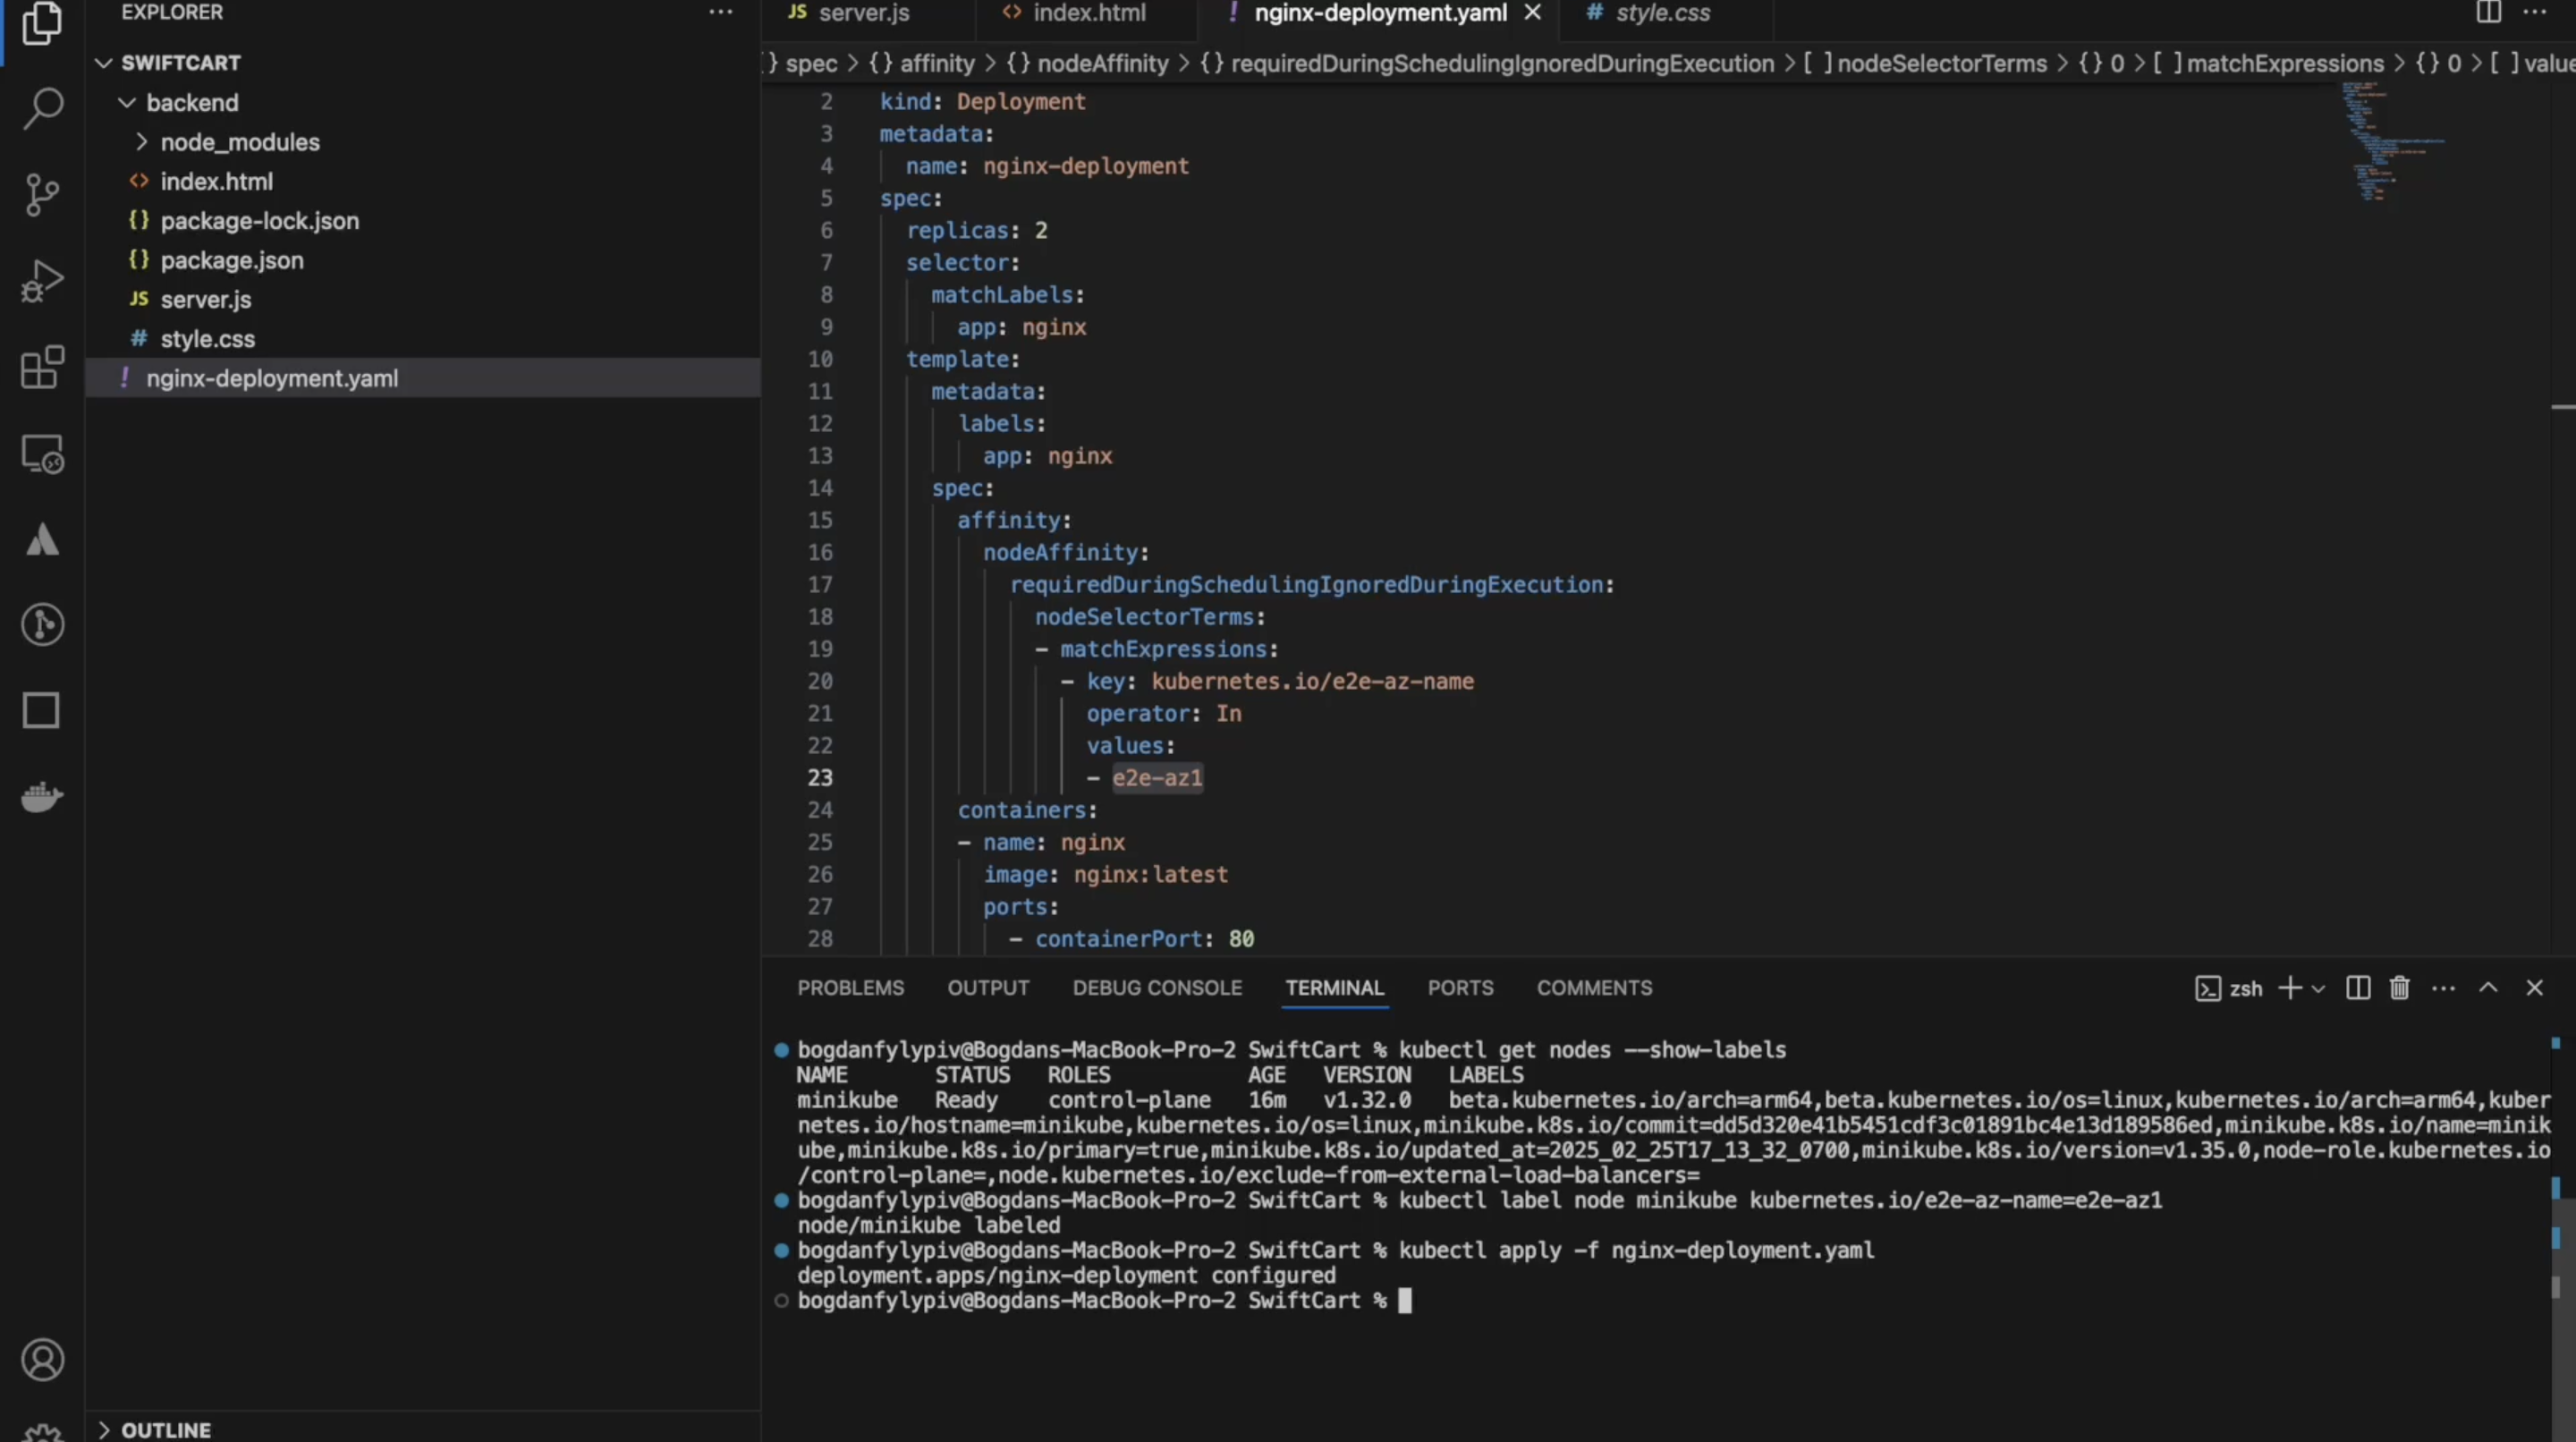Kill terminal using trash icon
The height and width of the screenshot is (1442, 2576).
click(2399, 988)
